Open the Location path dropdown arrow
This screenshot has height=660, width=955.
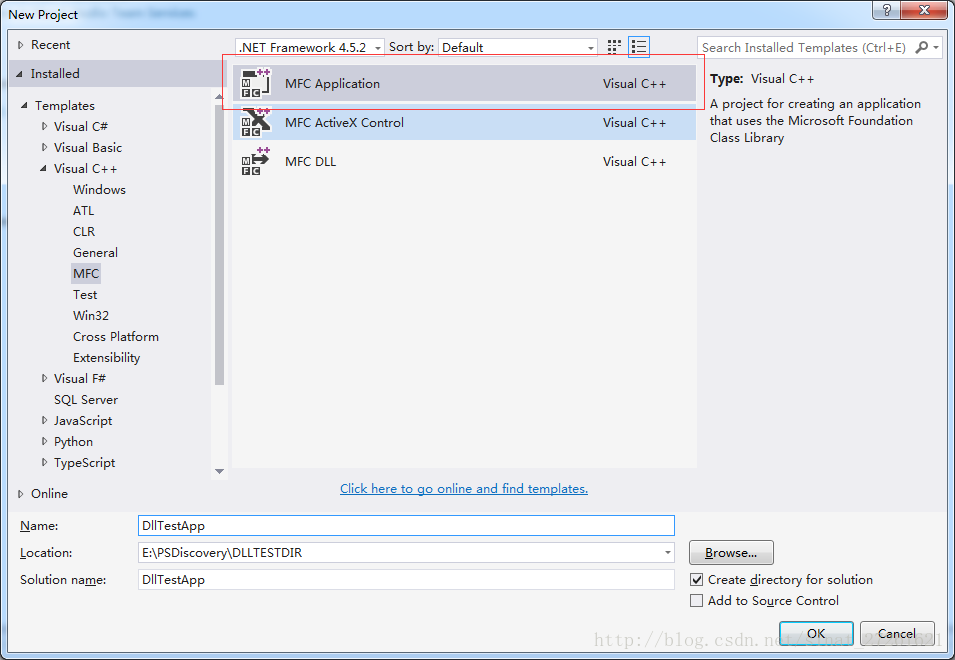pyautogui.click(x=668, y=553)
